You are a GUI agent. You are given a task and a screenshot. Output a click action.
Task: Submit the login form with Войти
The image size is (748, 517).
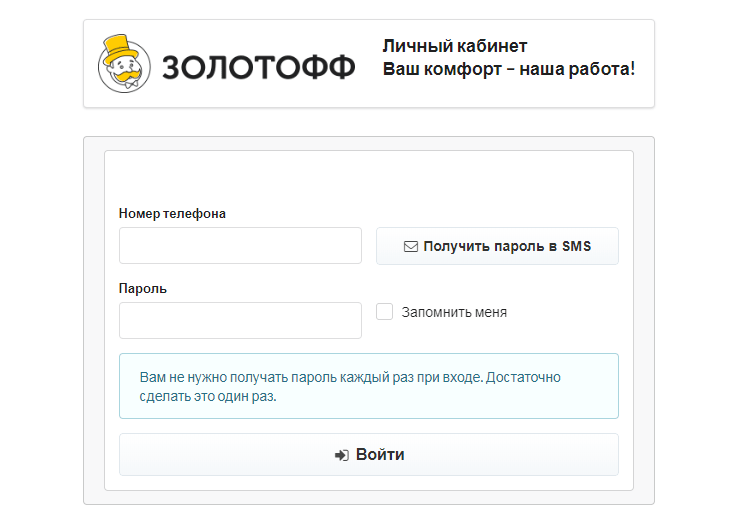coord(369,455)
